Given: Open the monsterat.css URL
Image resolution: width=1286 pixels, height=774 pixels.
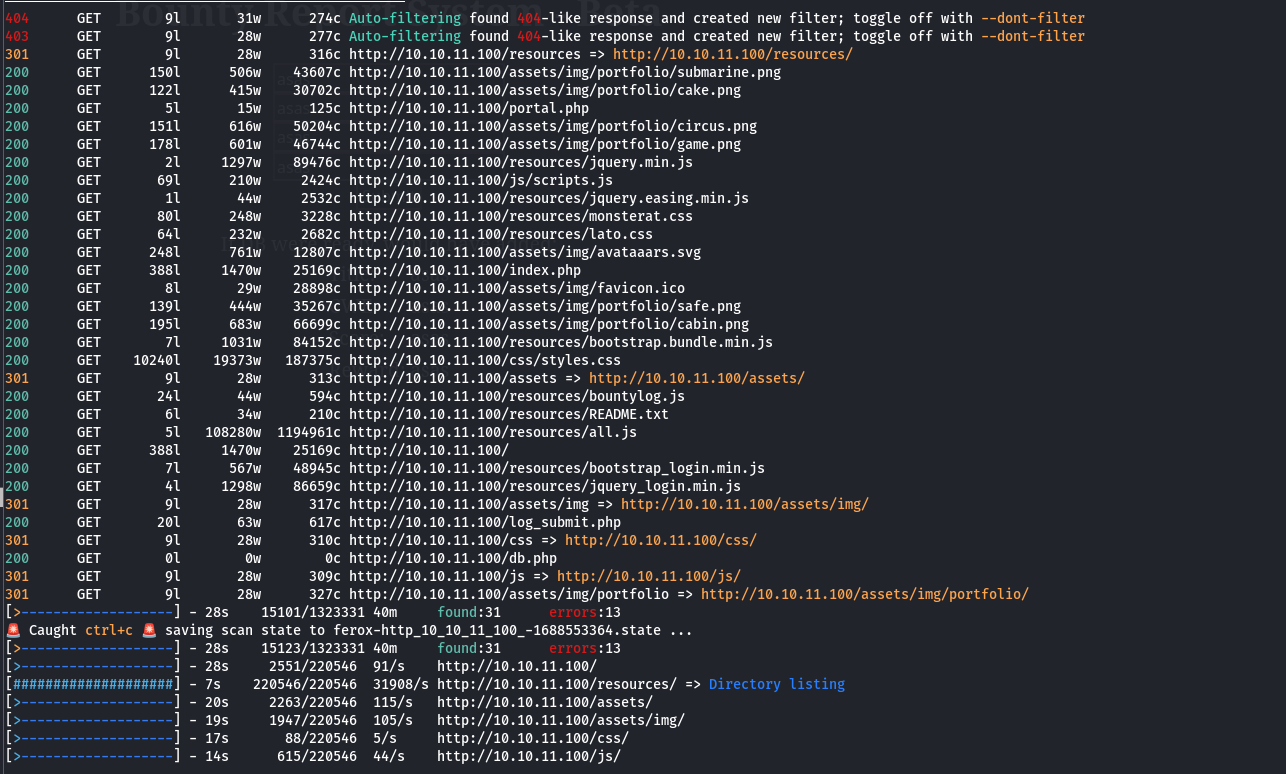Looking at the screenshot, I should [521, 216].
